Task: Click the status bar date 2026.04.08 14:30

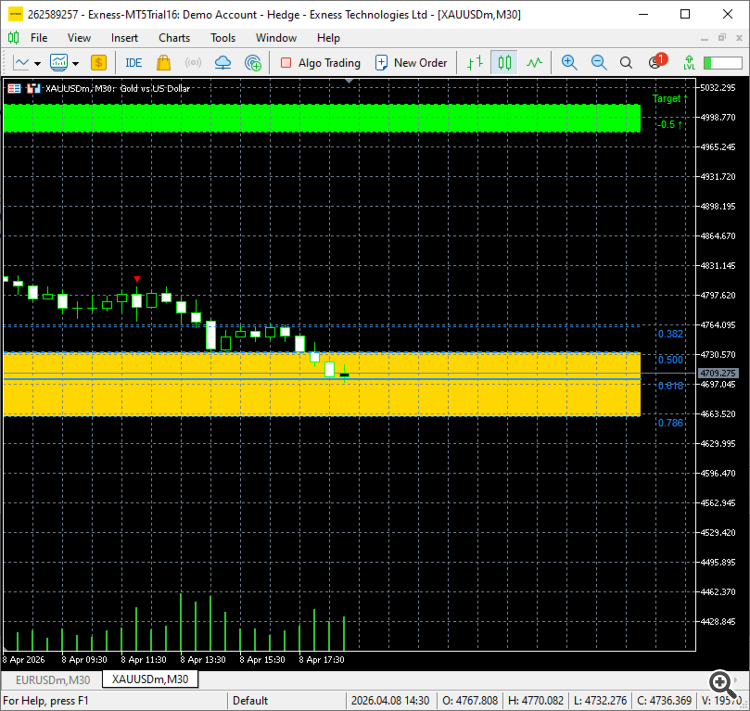Action: (x=390, y=701)
